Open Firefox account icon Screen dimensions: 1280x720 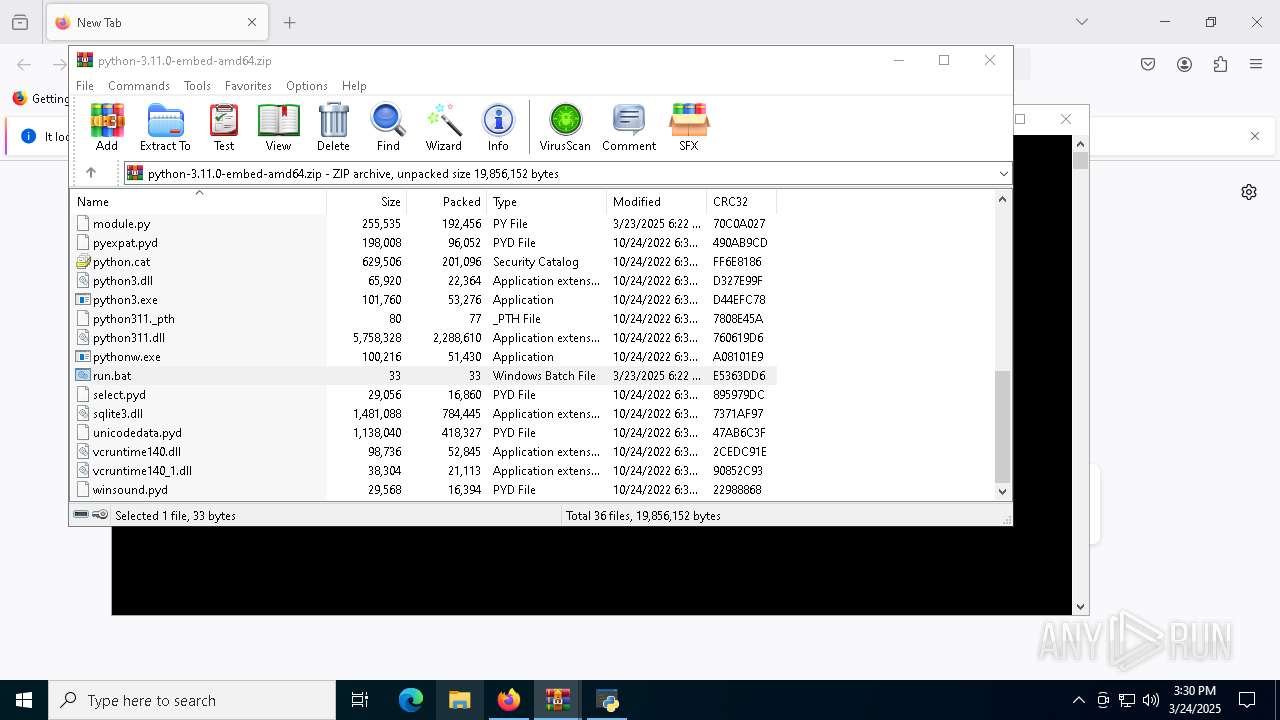click(1184, 64)
